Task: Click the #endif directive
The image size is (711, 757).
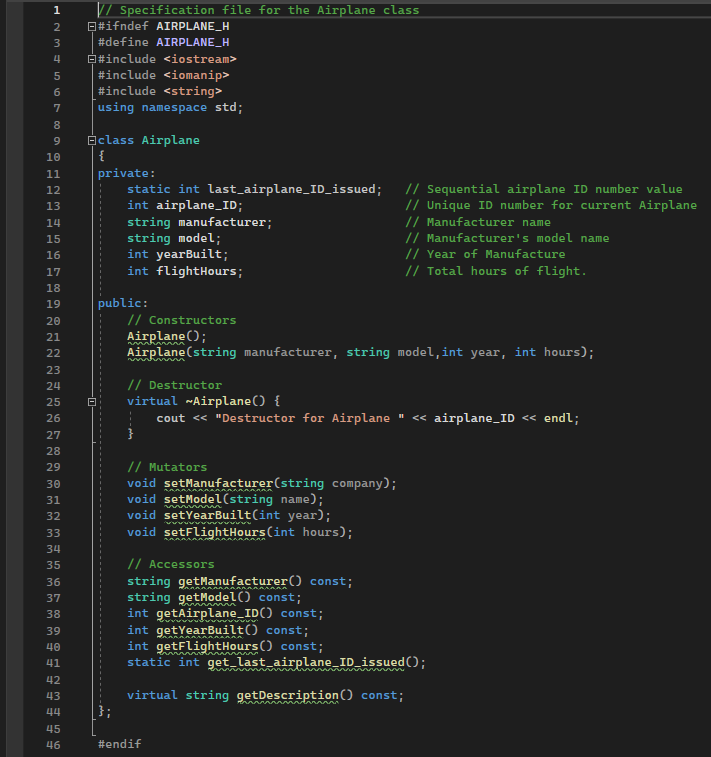Action: tap(120, 744)
